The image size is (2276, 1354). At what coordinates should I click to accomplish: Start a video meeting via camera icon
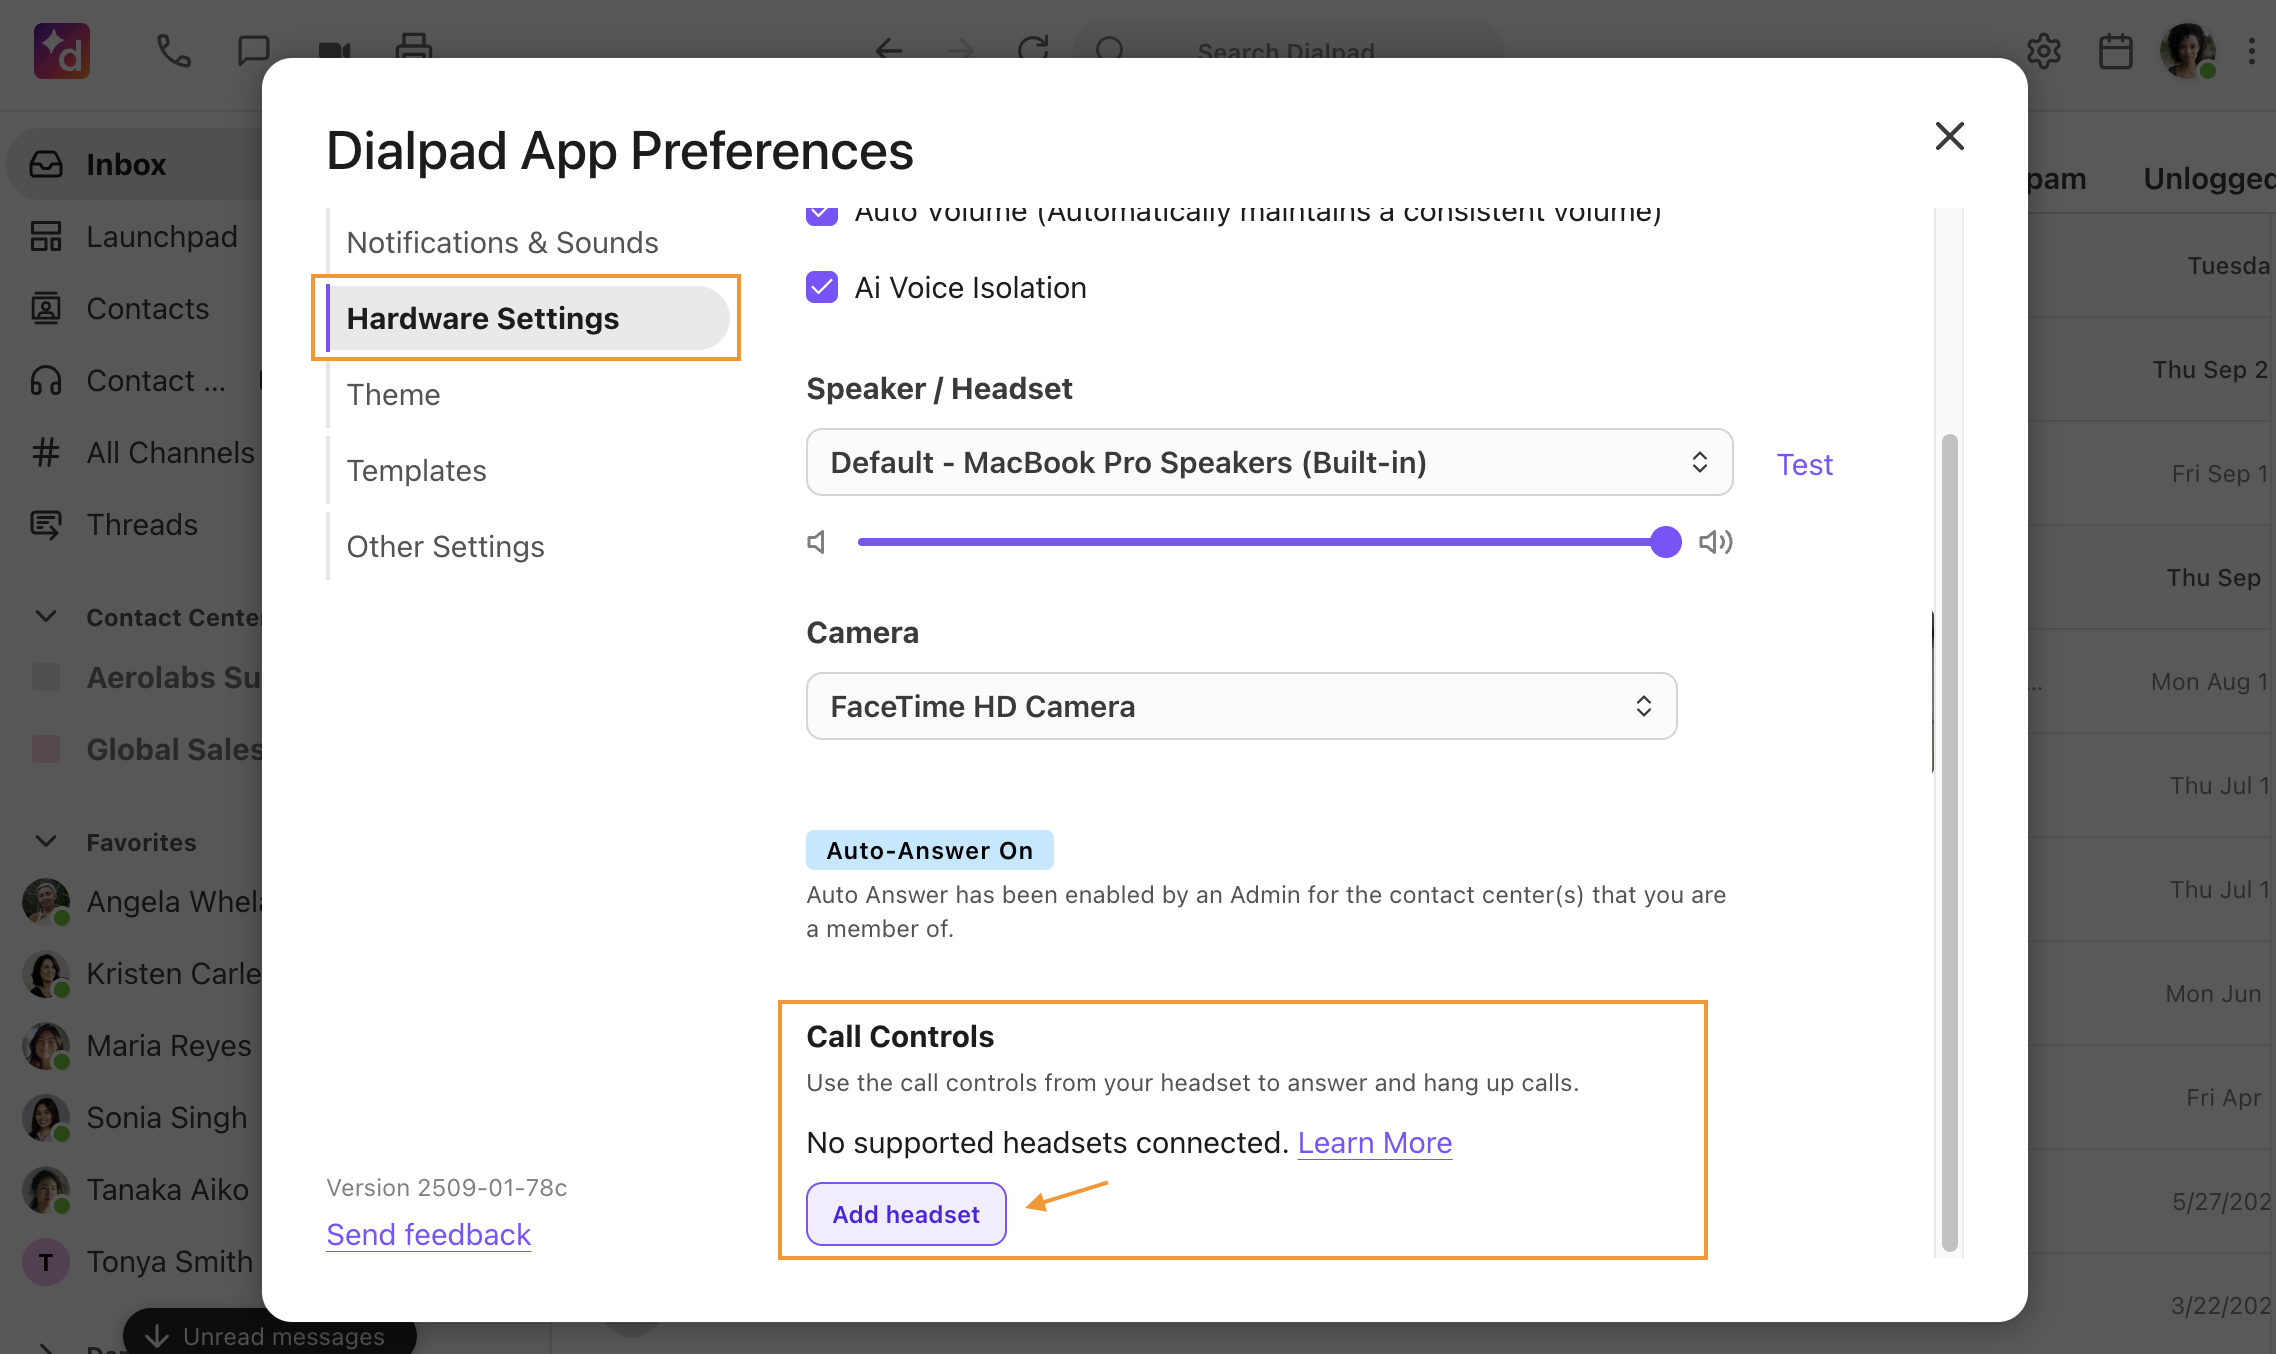click(x=334, y=50)
